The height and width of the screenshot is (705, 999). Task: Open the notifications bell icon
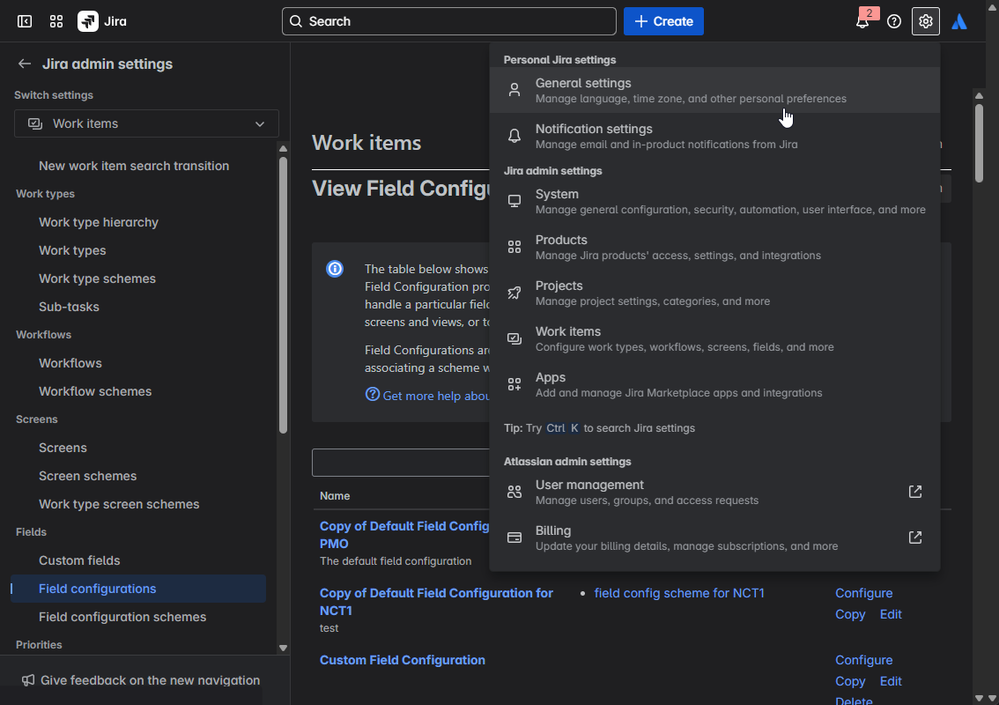[862, 21]
